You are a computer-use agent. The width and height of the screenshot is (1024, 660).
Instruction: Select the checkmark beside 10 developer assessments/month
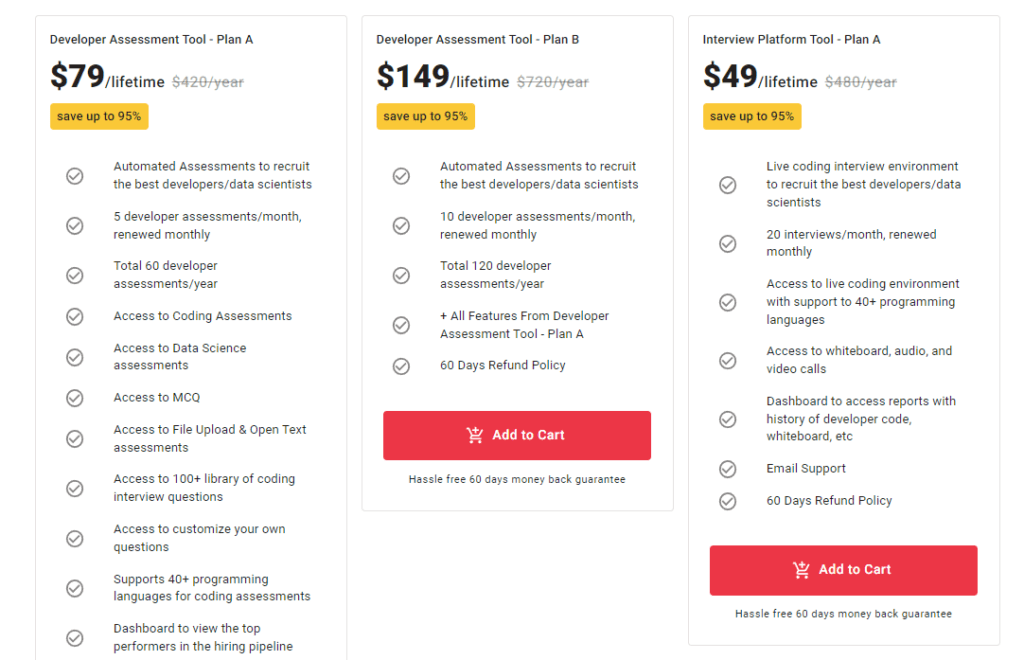click(x=401, y=225)
